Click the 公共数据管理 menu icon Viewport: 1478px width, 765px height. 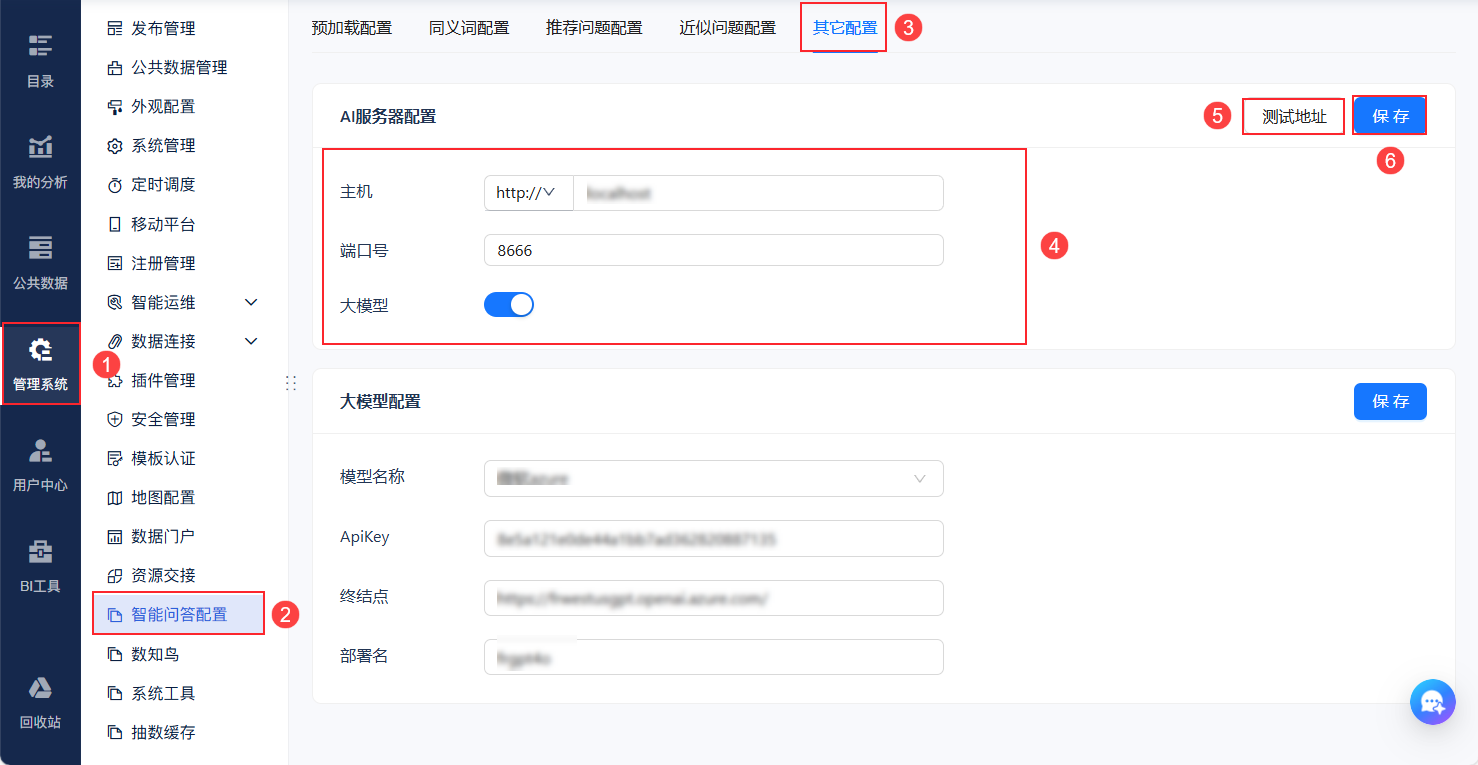(x=114, y=67)
